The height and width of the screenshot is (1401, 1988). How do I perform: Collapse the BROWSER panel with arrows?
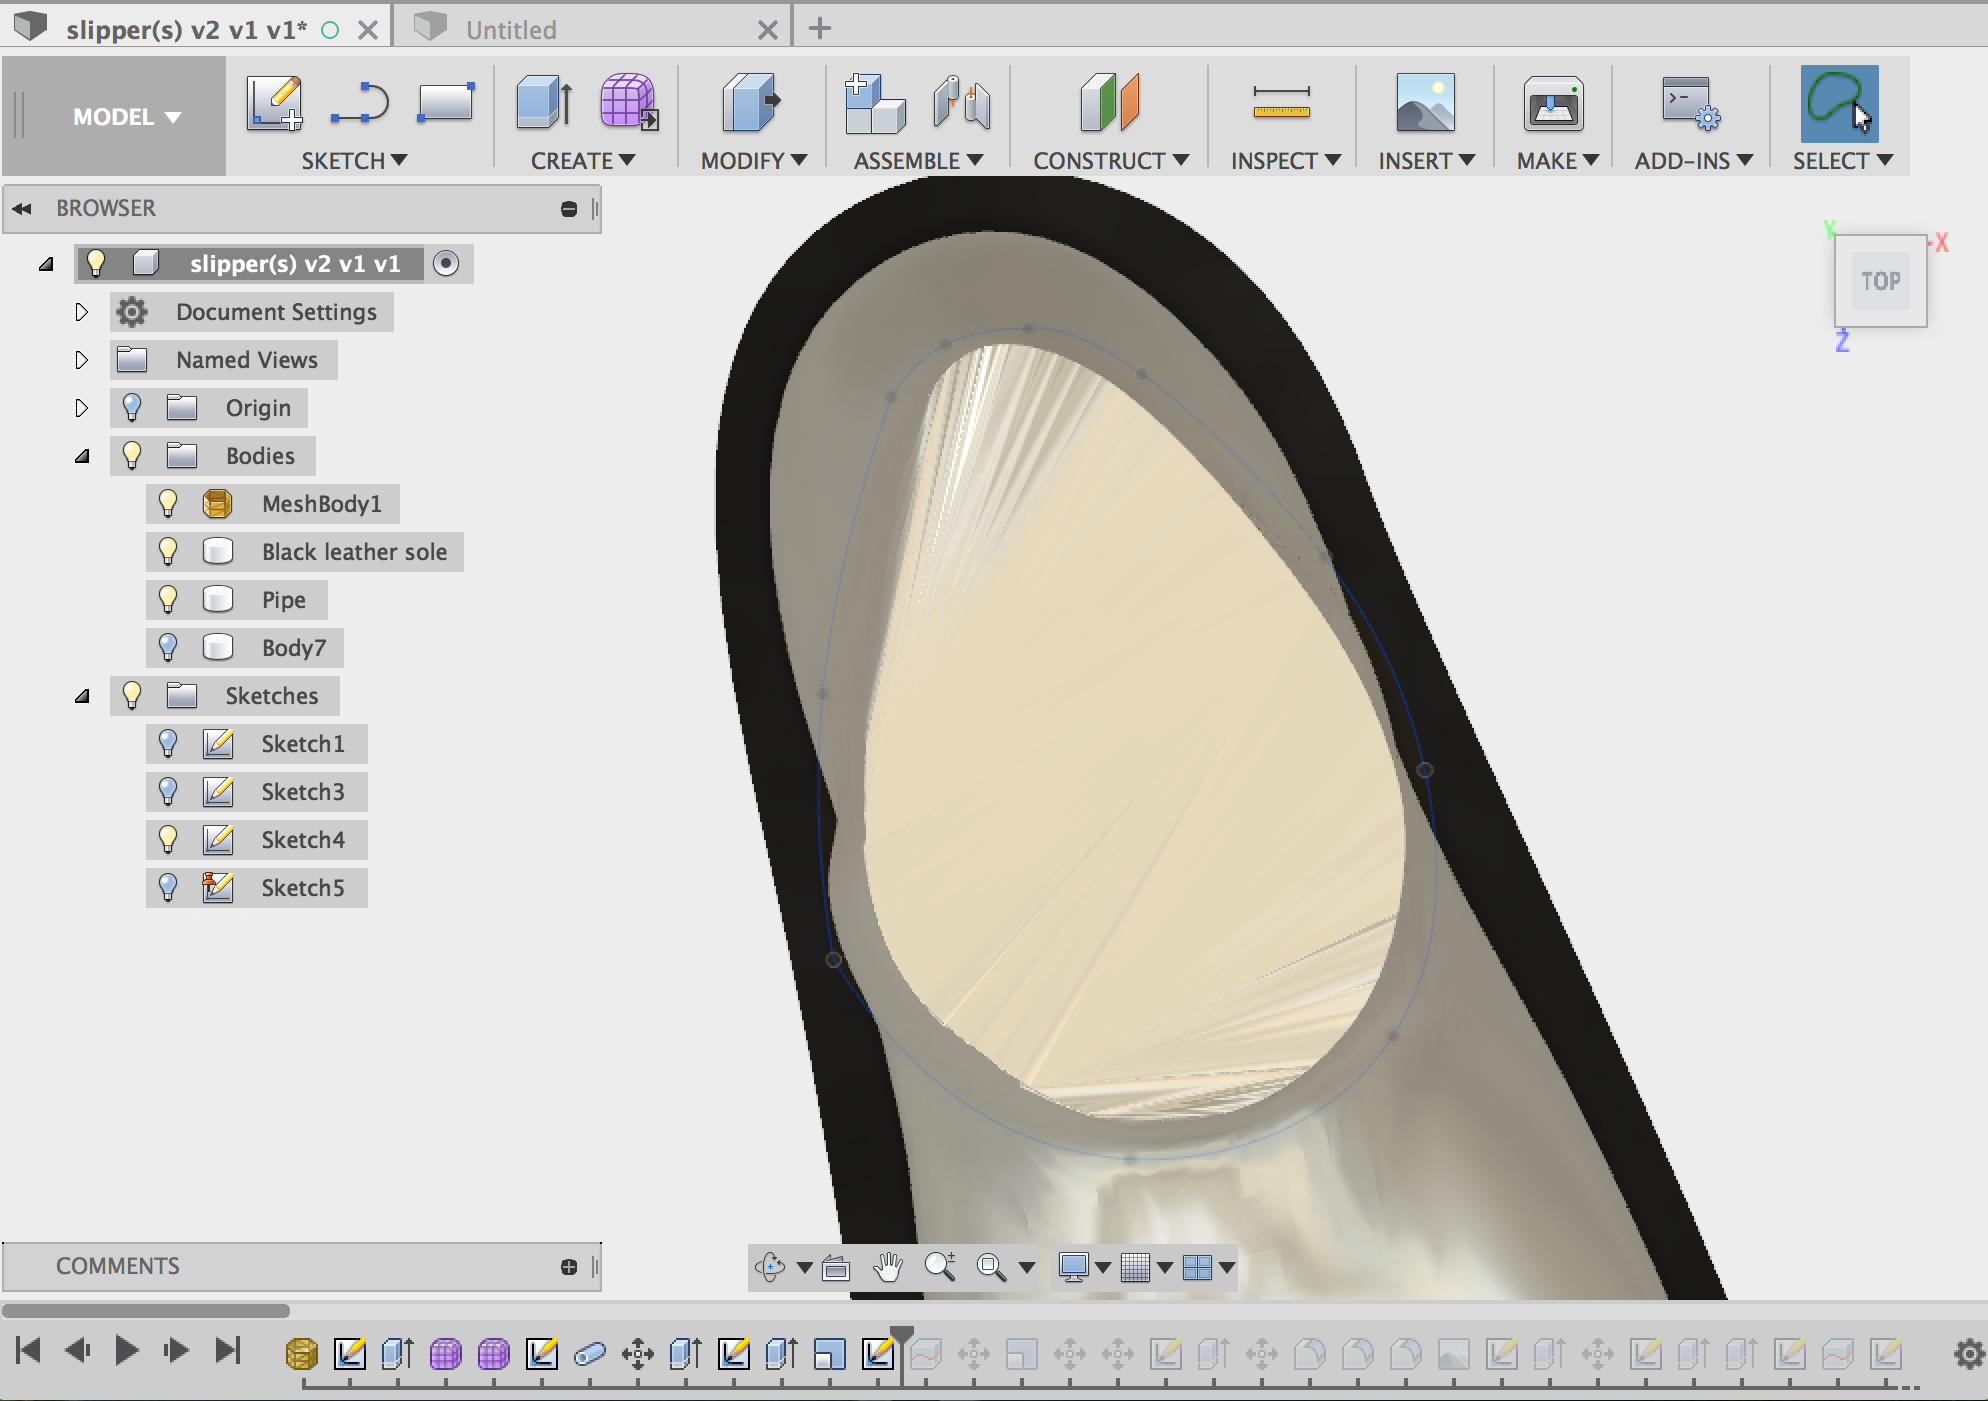(22, 208)
